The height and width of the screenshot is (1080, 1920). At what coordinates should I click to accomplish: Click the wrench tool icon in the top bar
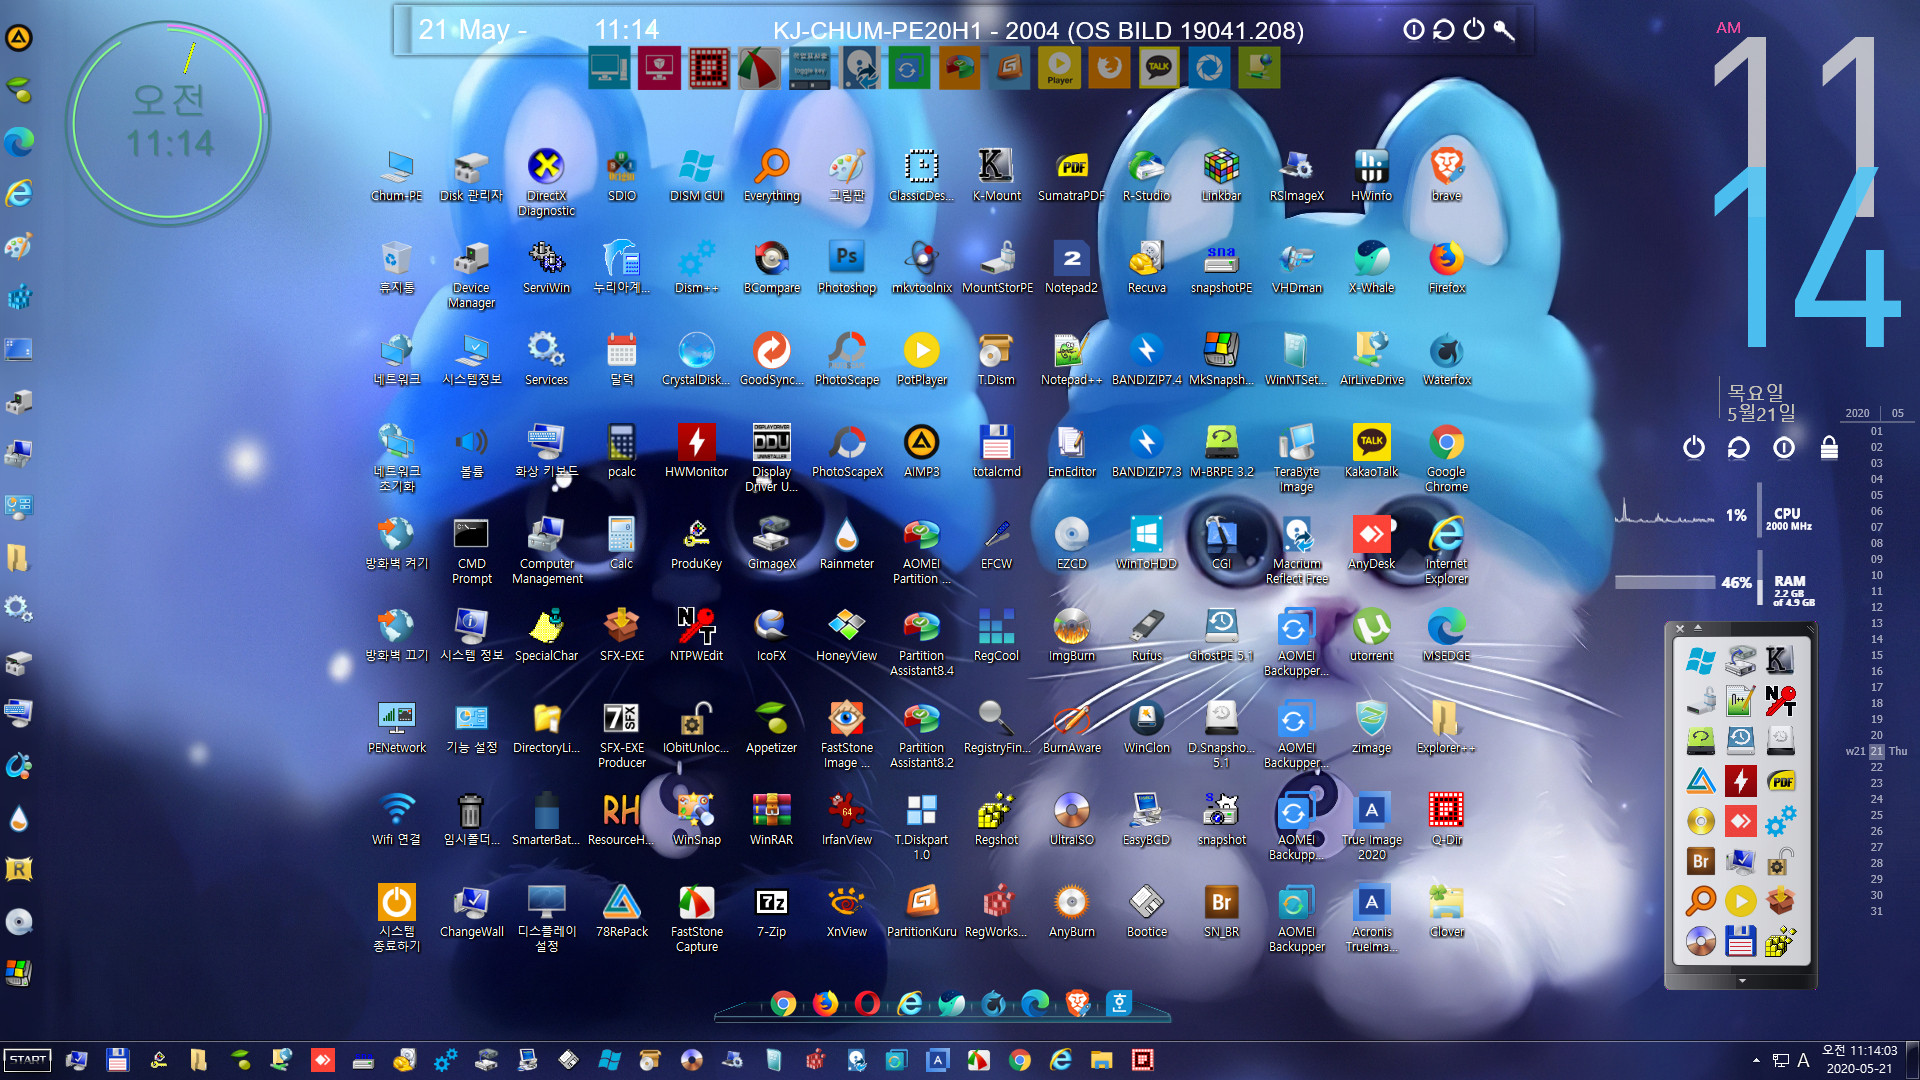coord(1504,30)
